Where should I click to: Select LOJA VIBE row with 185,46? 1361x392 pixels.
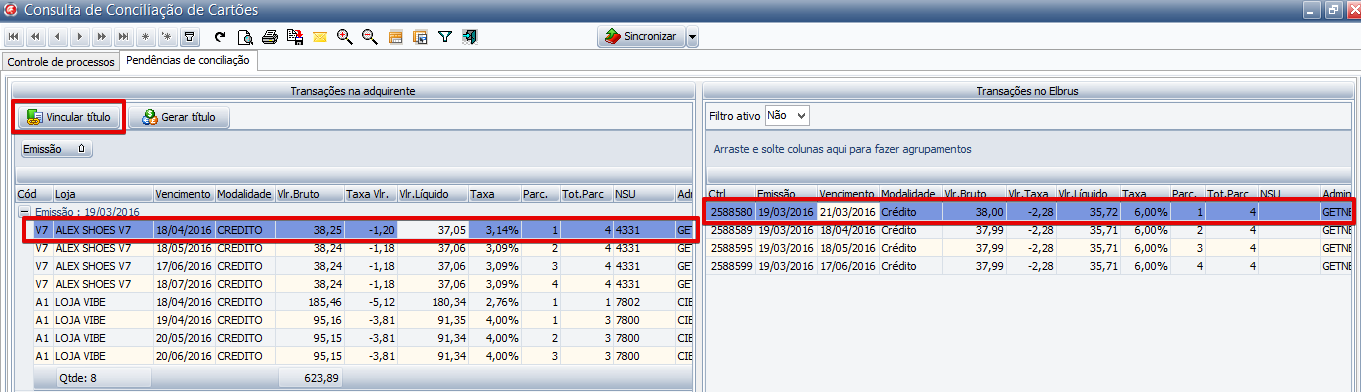click(362, 301)
